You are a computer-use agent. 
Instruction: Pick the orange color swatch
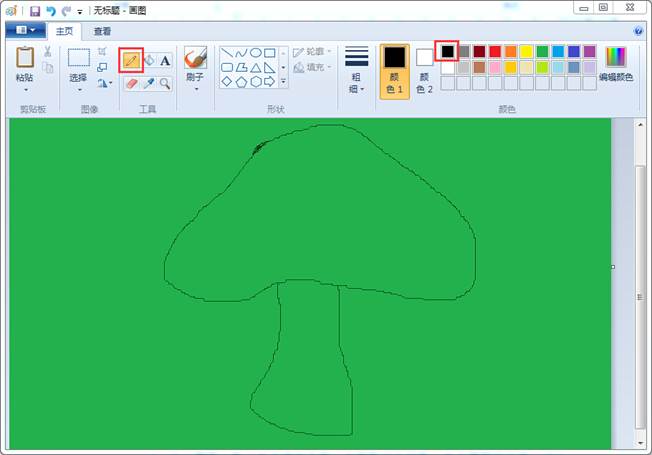511,51
